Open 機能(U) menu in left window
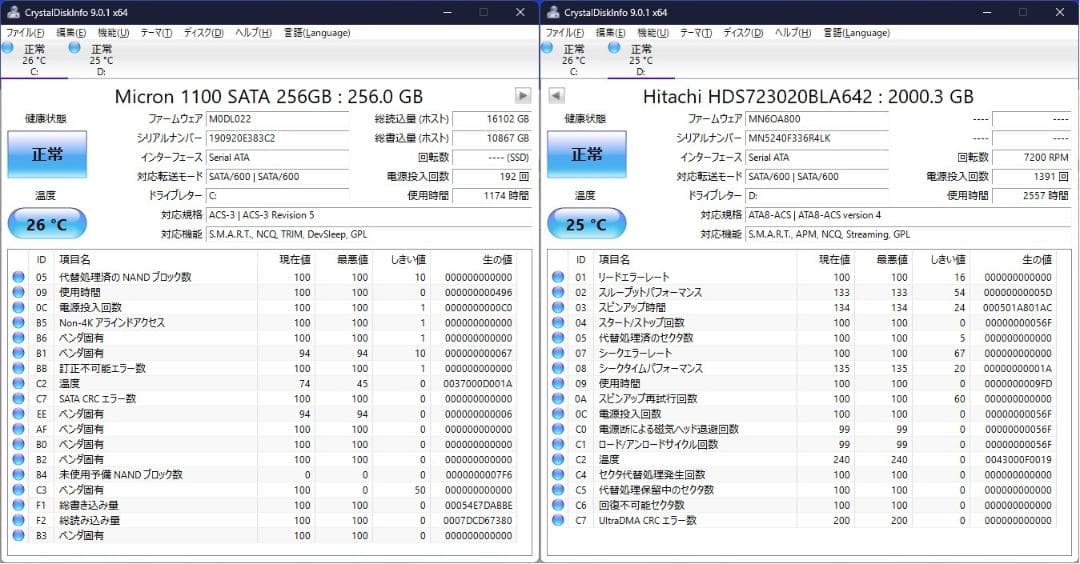 click(113, 32)
